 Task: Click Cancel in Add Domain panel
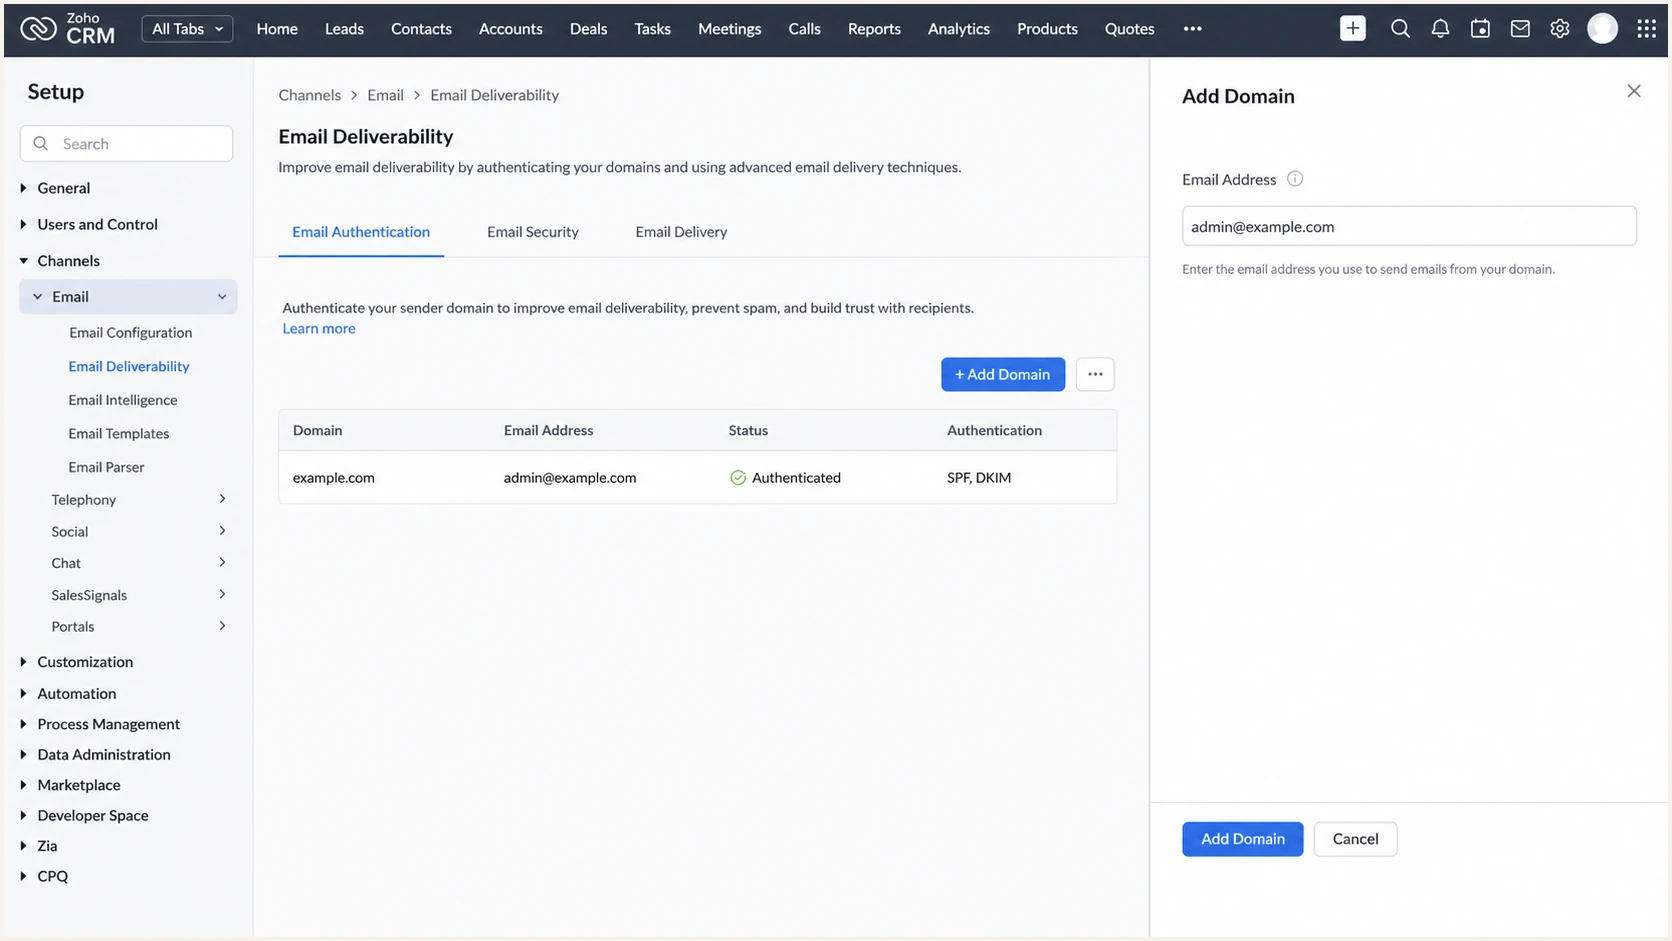click(1355, 839)
